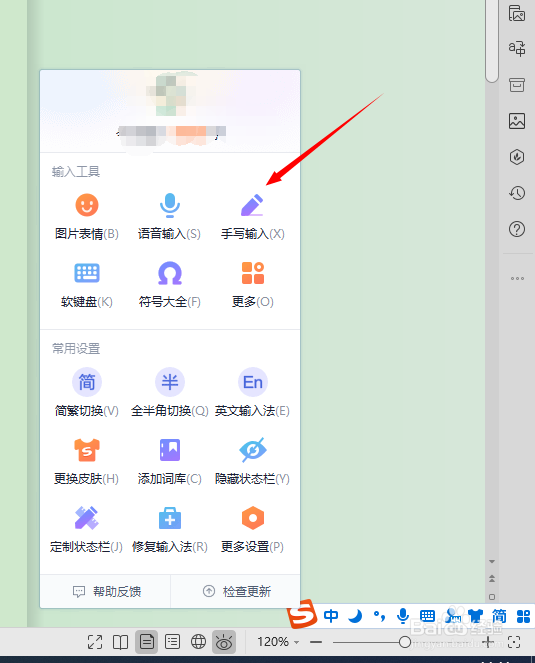The image size is (535, 663).
Task: Click the scrollbar down arrow
Action: point(492,562)
